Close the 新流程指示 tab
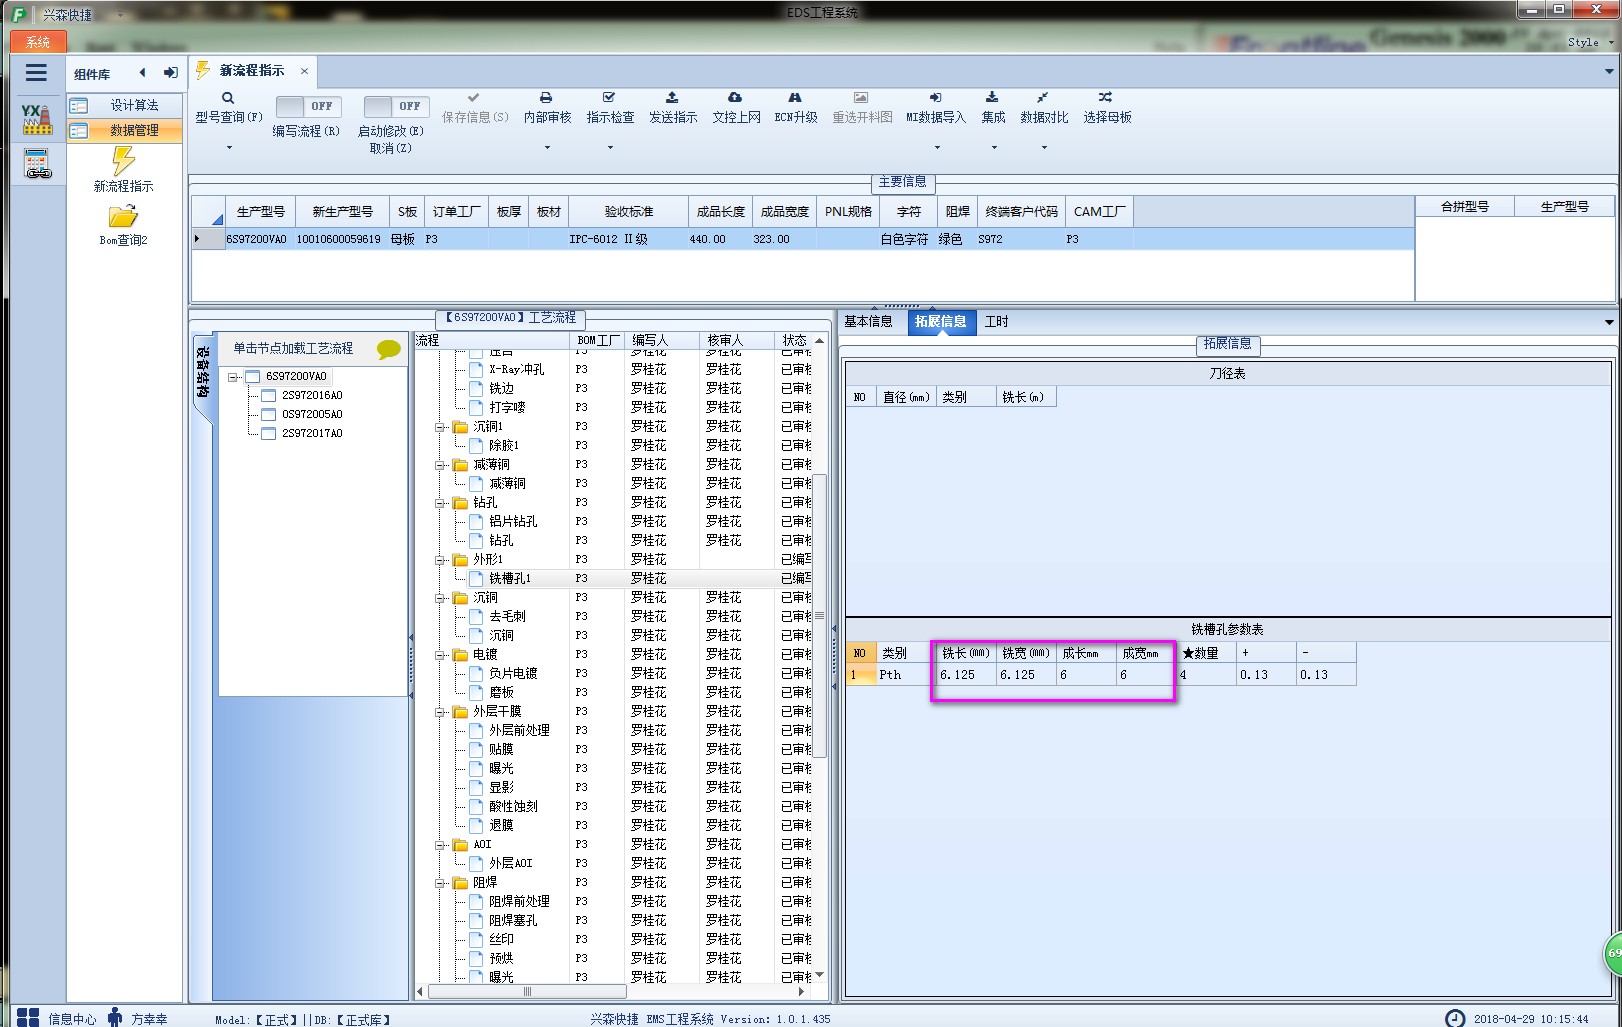 304,71
